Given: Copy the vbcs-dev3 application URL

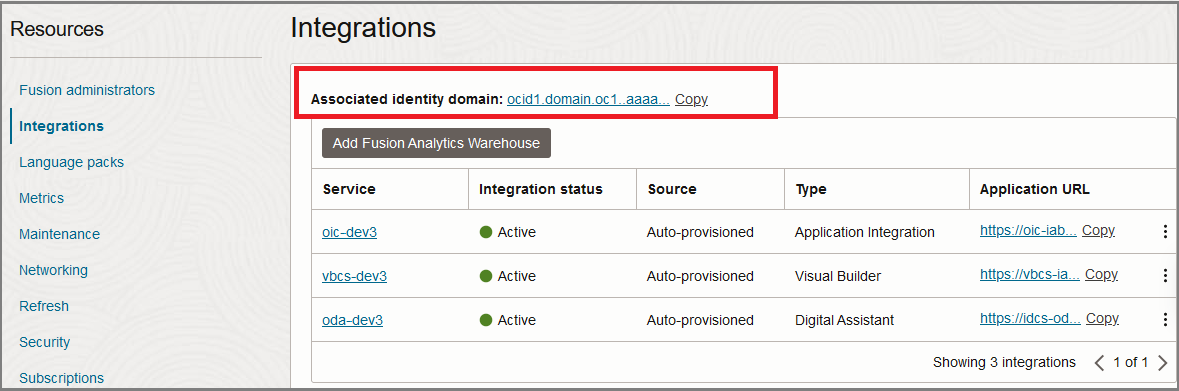Looking at the screenshot, I should 1101,274.
